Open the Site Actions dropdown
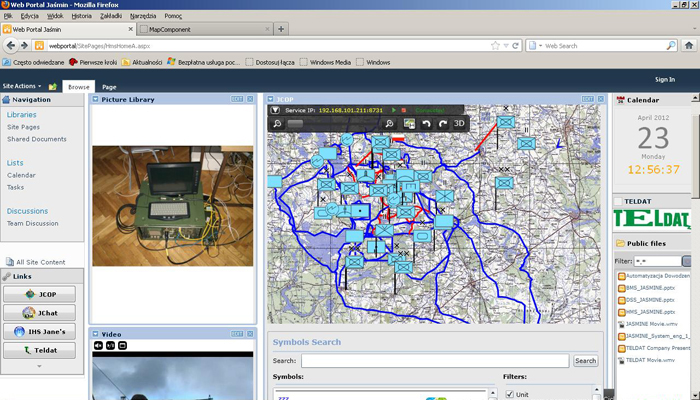This screenshot has height=400, width=700. (22, 86)
